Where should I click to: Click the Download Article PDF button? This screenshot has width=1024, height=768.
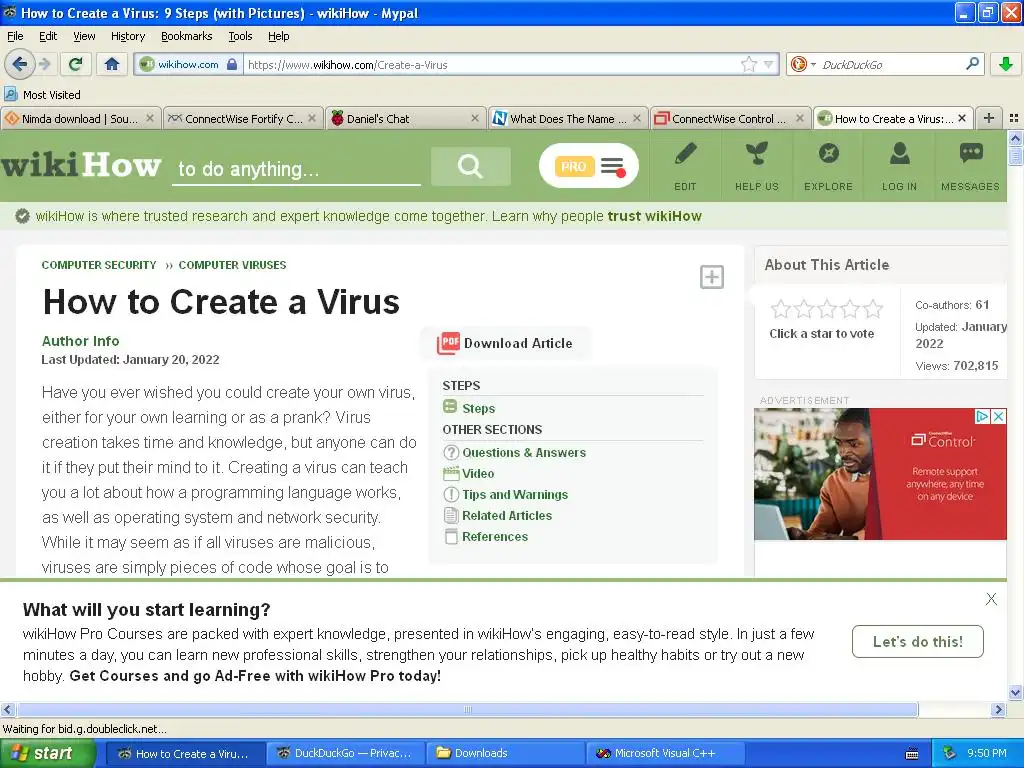coord(504,343)
